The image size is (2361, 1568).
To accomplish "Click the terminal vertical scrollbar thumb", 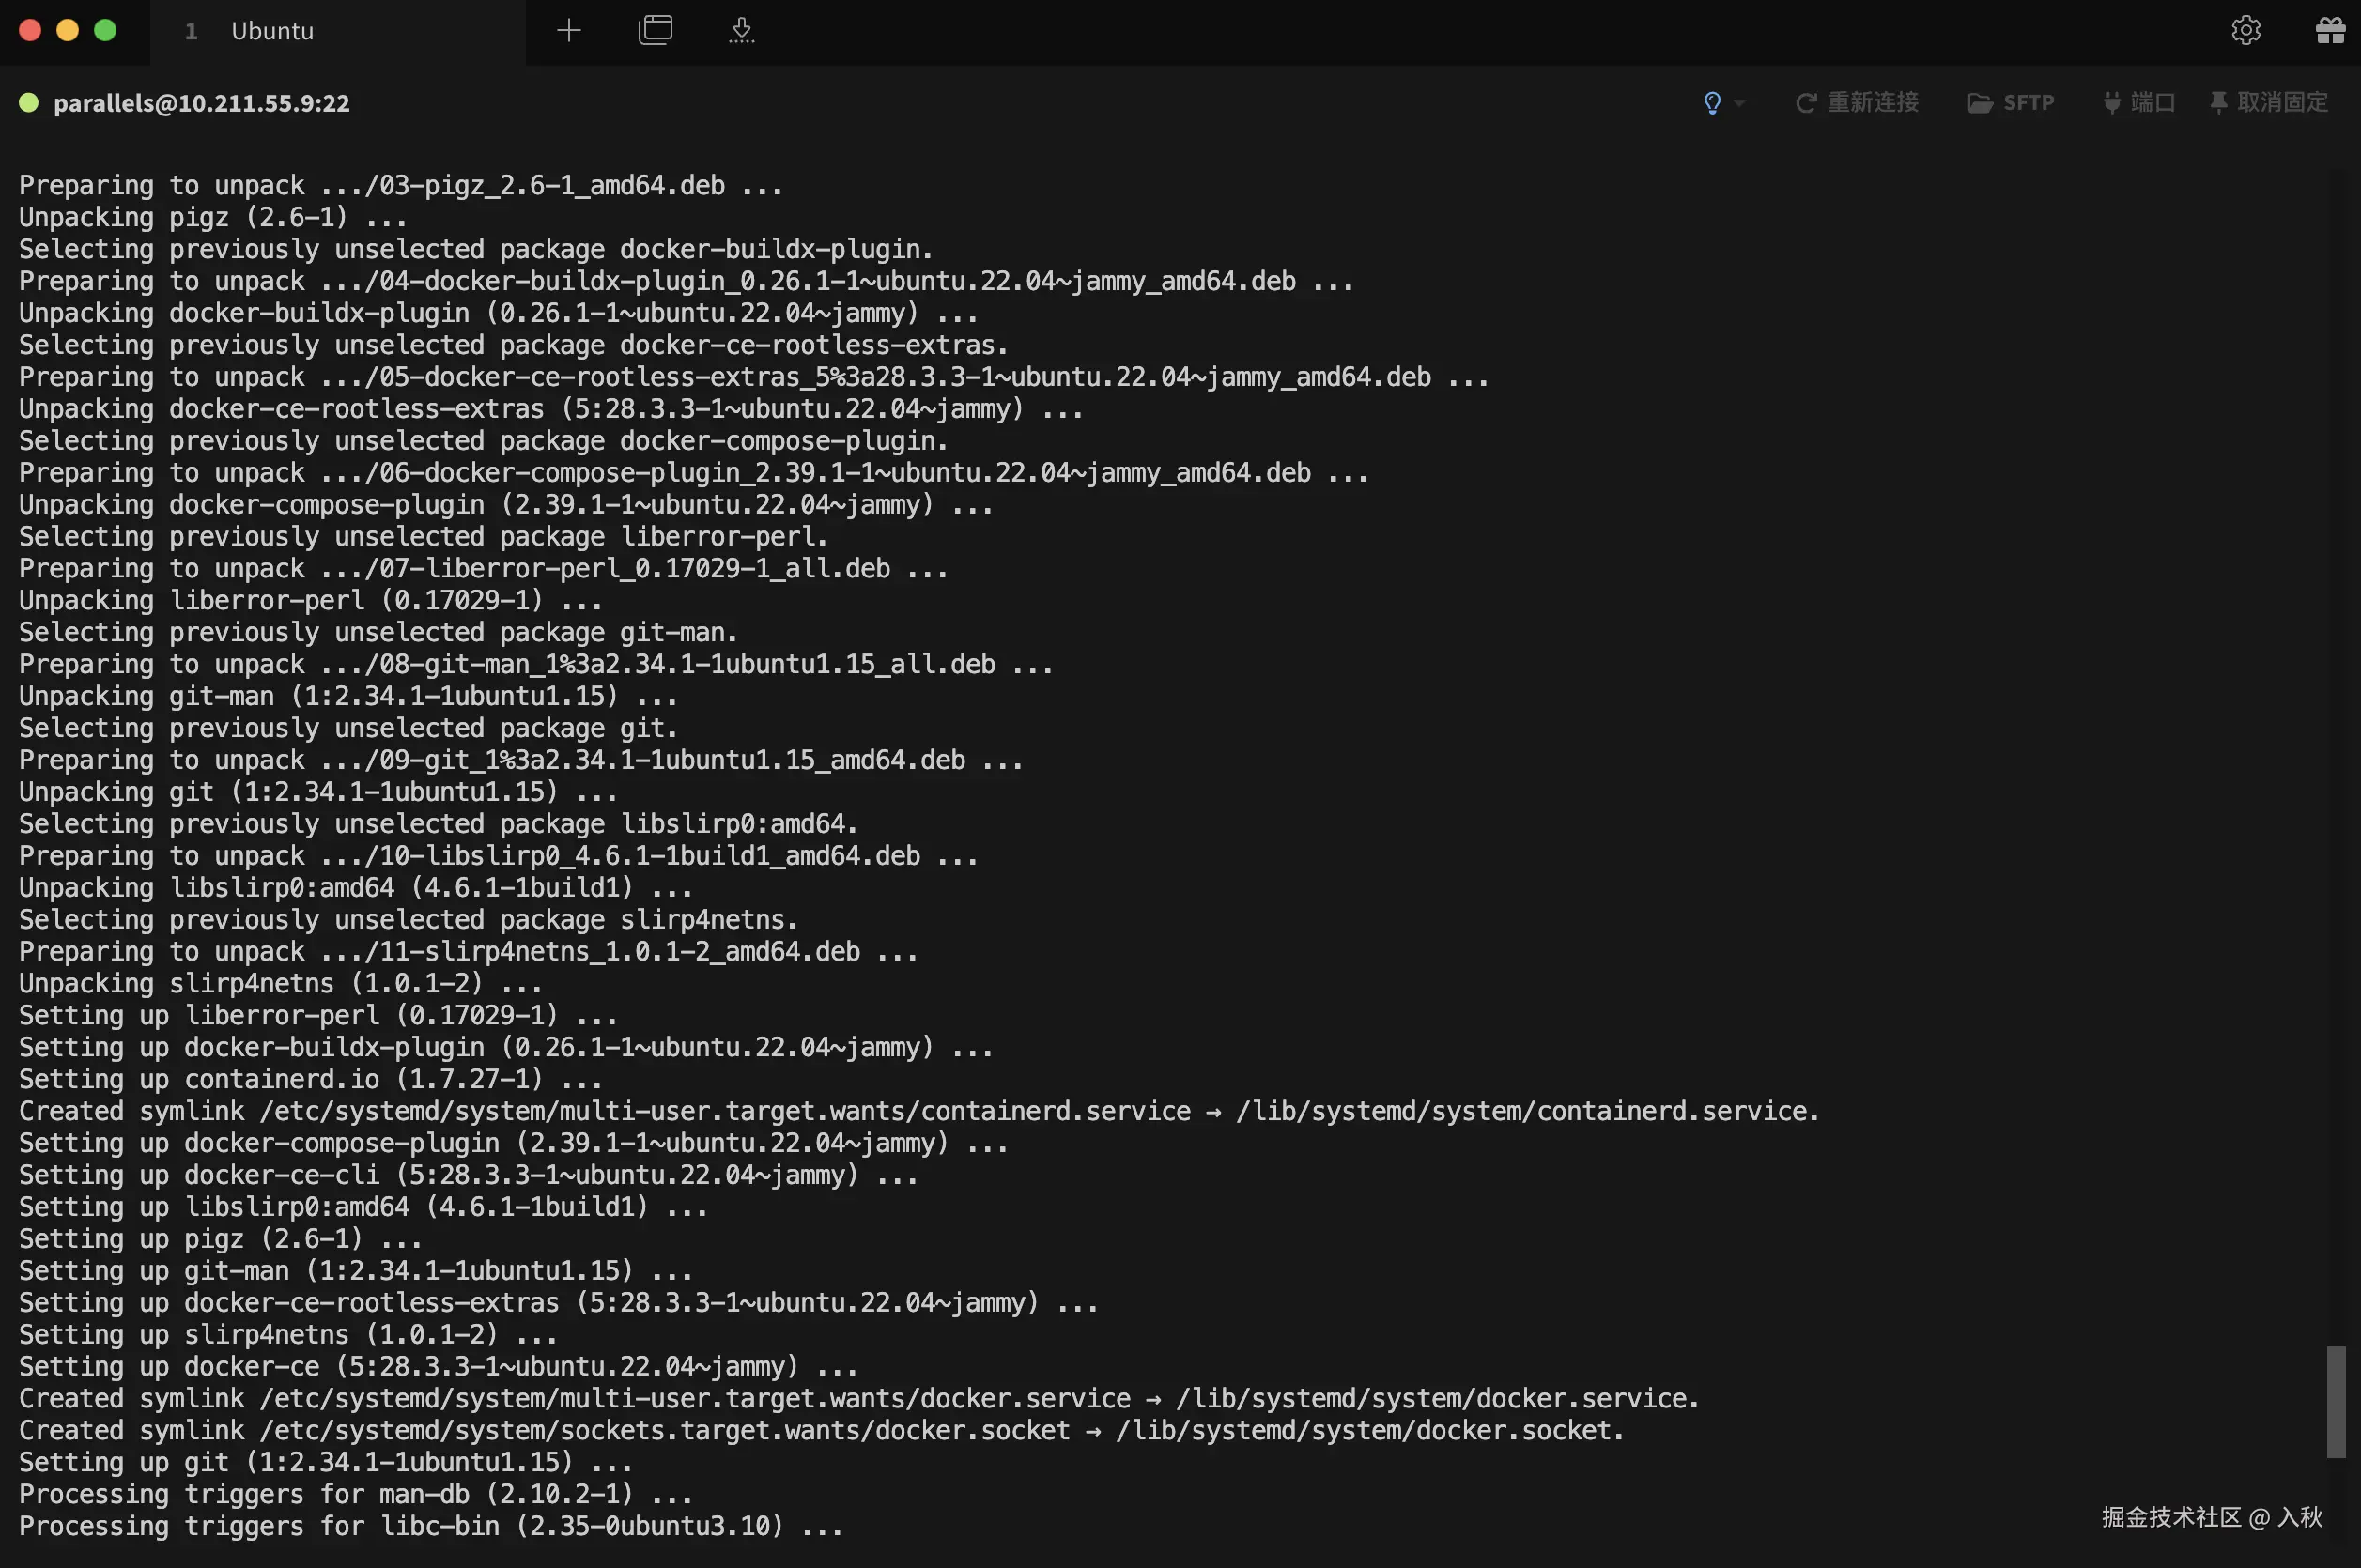I will tap(2335, 1401).
